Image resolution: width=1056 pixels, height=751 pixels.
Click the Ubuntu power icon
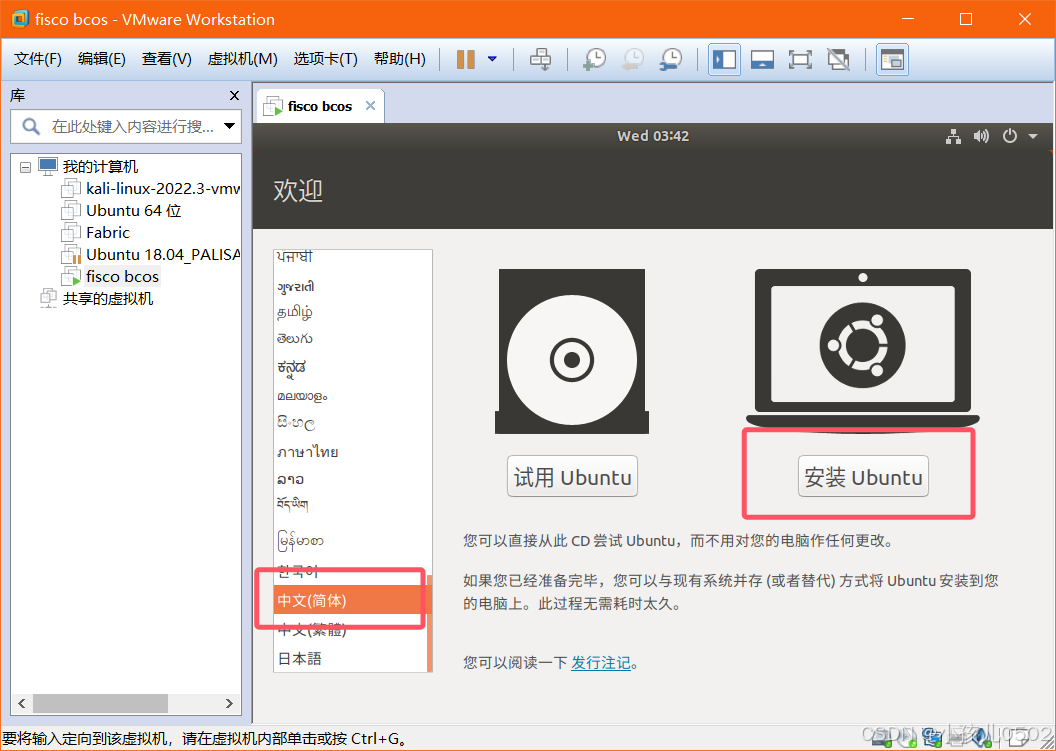1010,137
